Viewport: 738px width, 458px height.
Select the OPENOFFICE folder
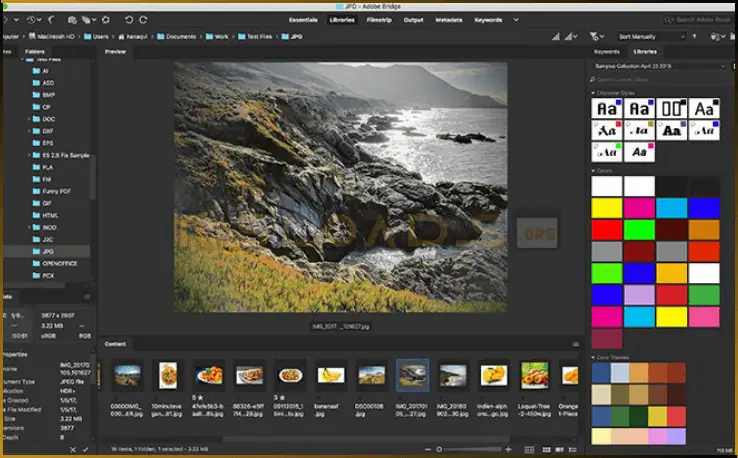pyautogui.click(x=55, y=264)
